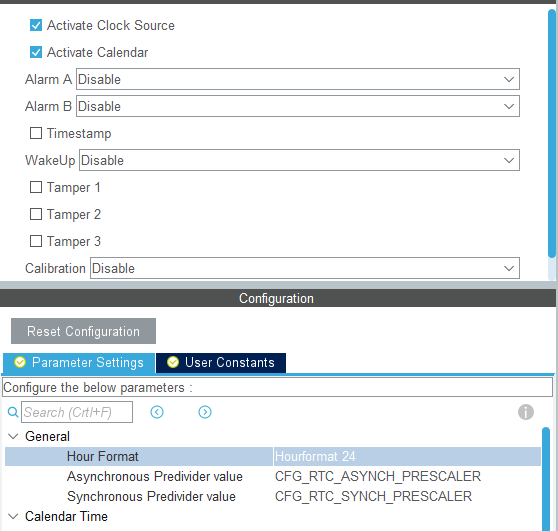Open the parameter info icon

point(526,412)
